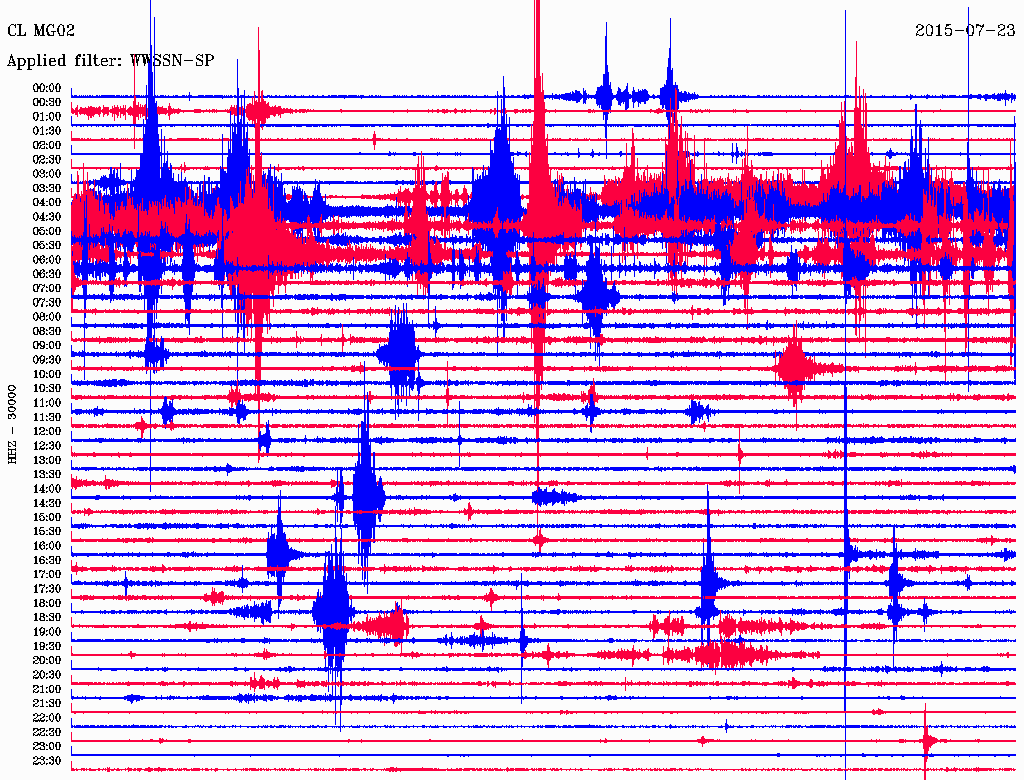Select the 21:30 time label
Screen dimensions: 1024x780
pyautogui.click(x=47, y=704)
